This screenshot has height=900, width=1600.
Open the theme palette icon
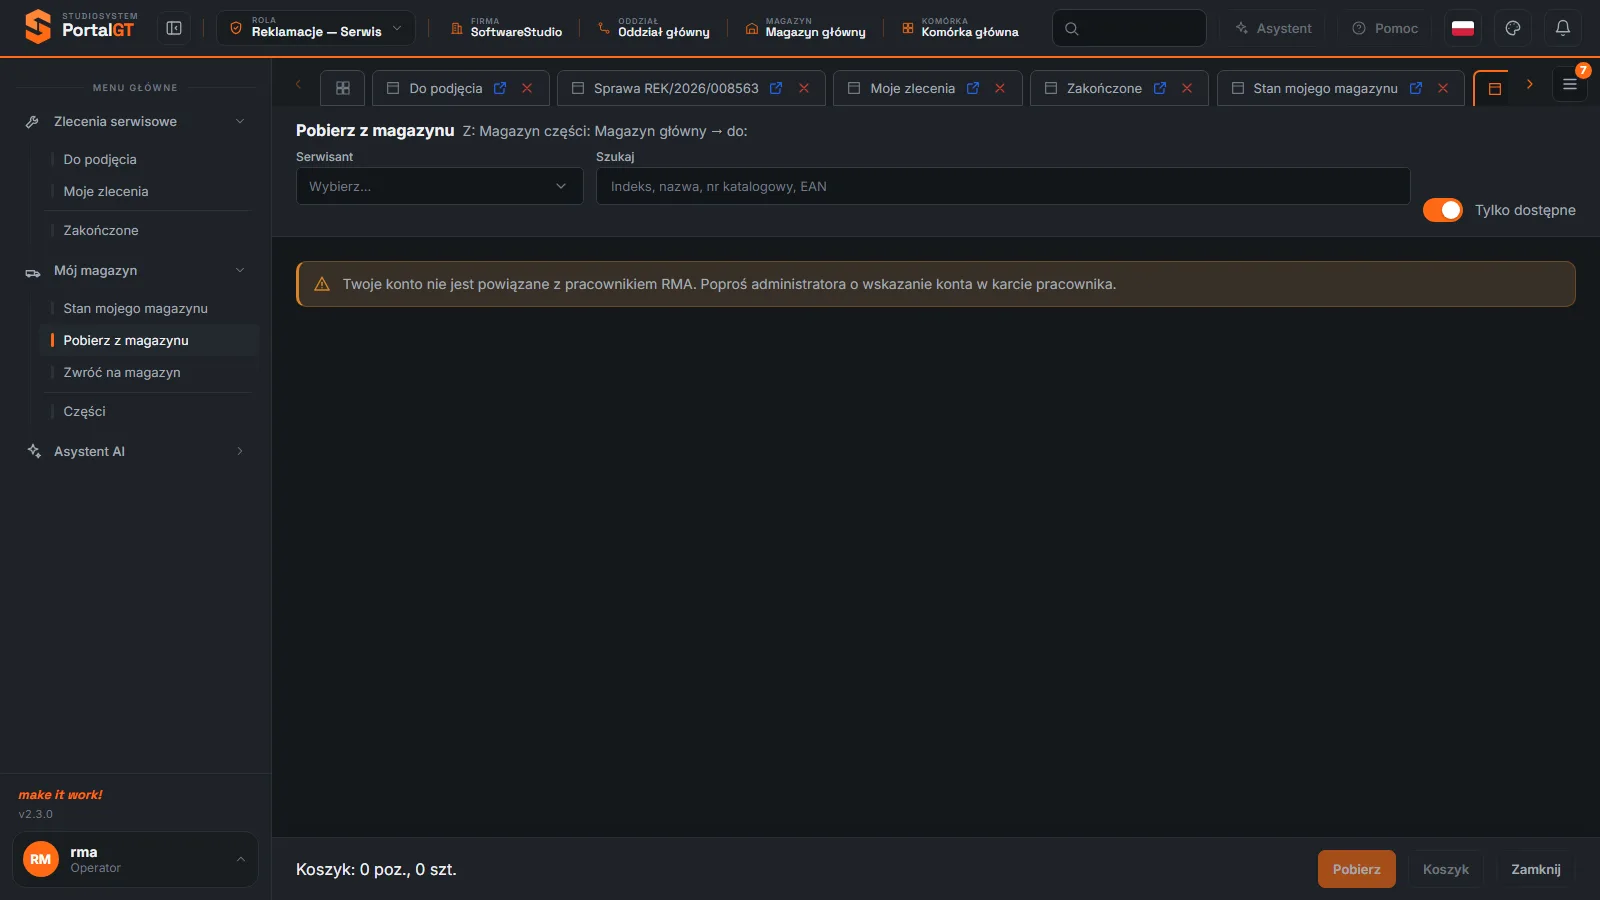click(1513, 28)
